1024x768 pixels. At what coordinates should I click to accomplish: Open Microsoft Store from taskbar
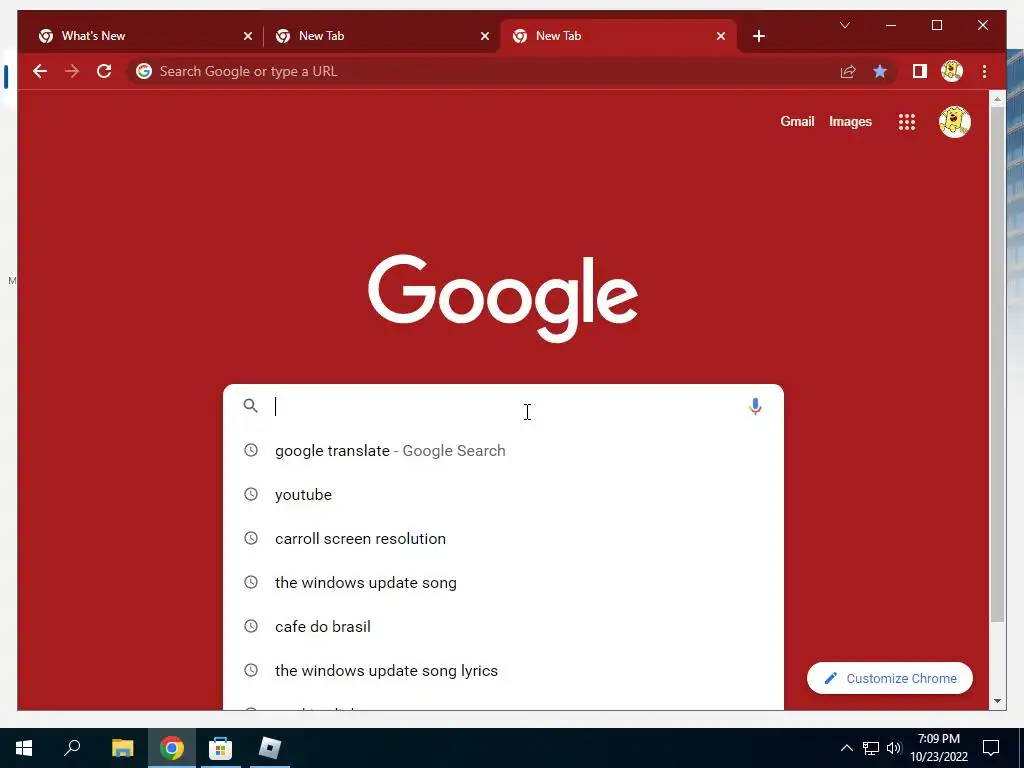(x=220, y=748)
